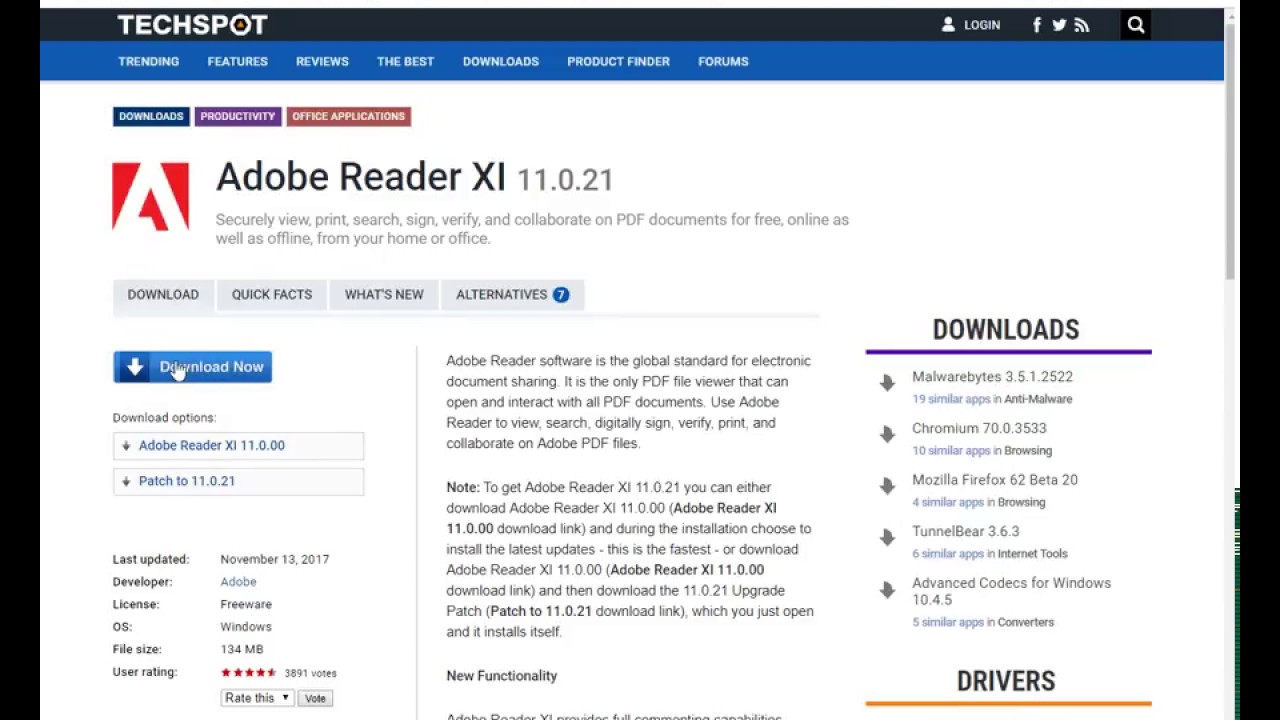Click the DOWNLOADS sidebar heading
The image size is (1280, 720).
click(1006, 329)
